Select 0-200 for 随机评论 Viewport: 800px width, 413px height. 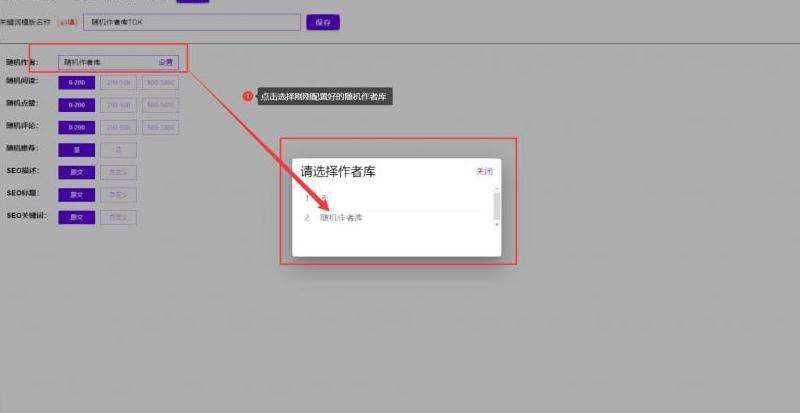77,127
